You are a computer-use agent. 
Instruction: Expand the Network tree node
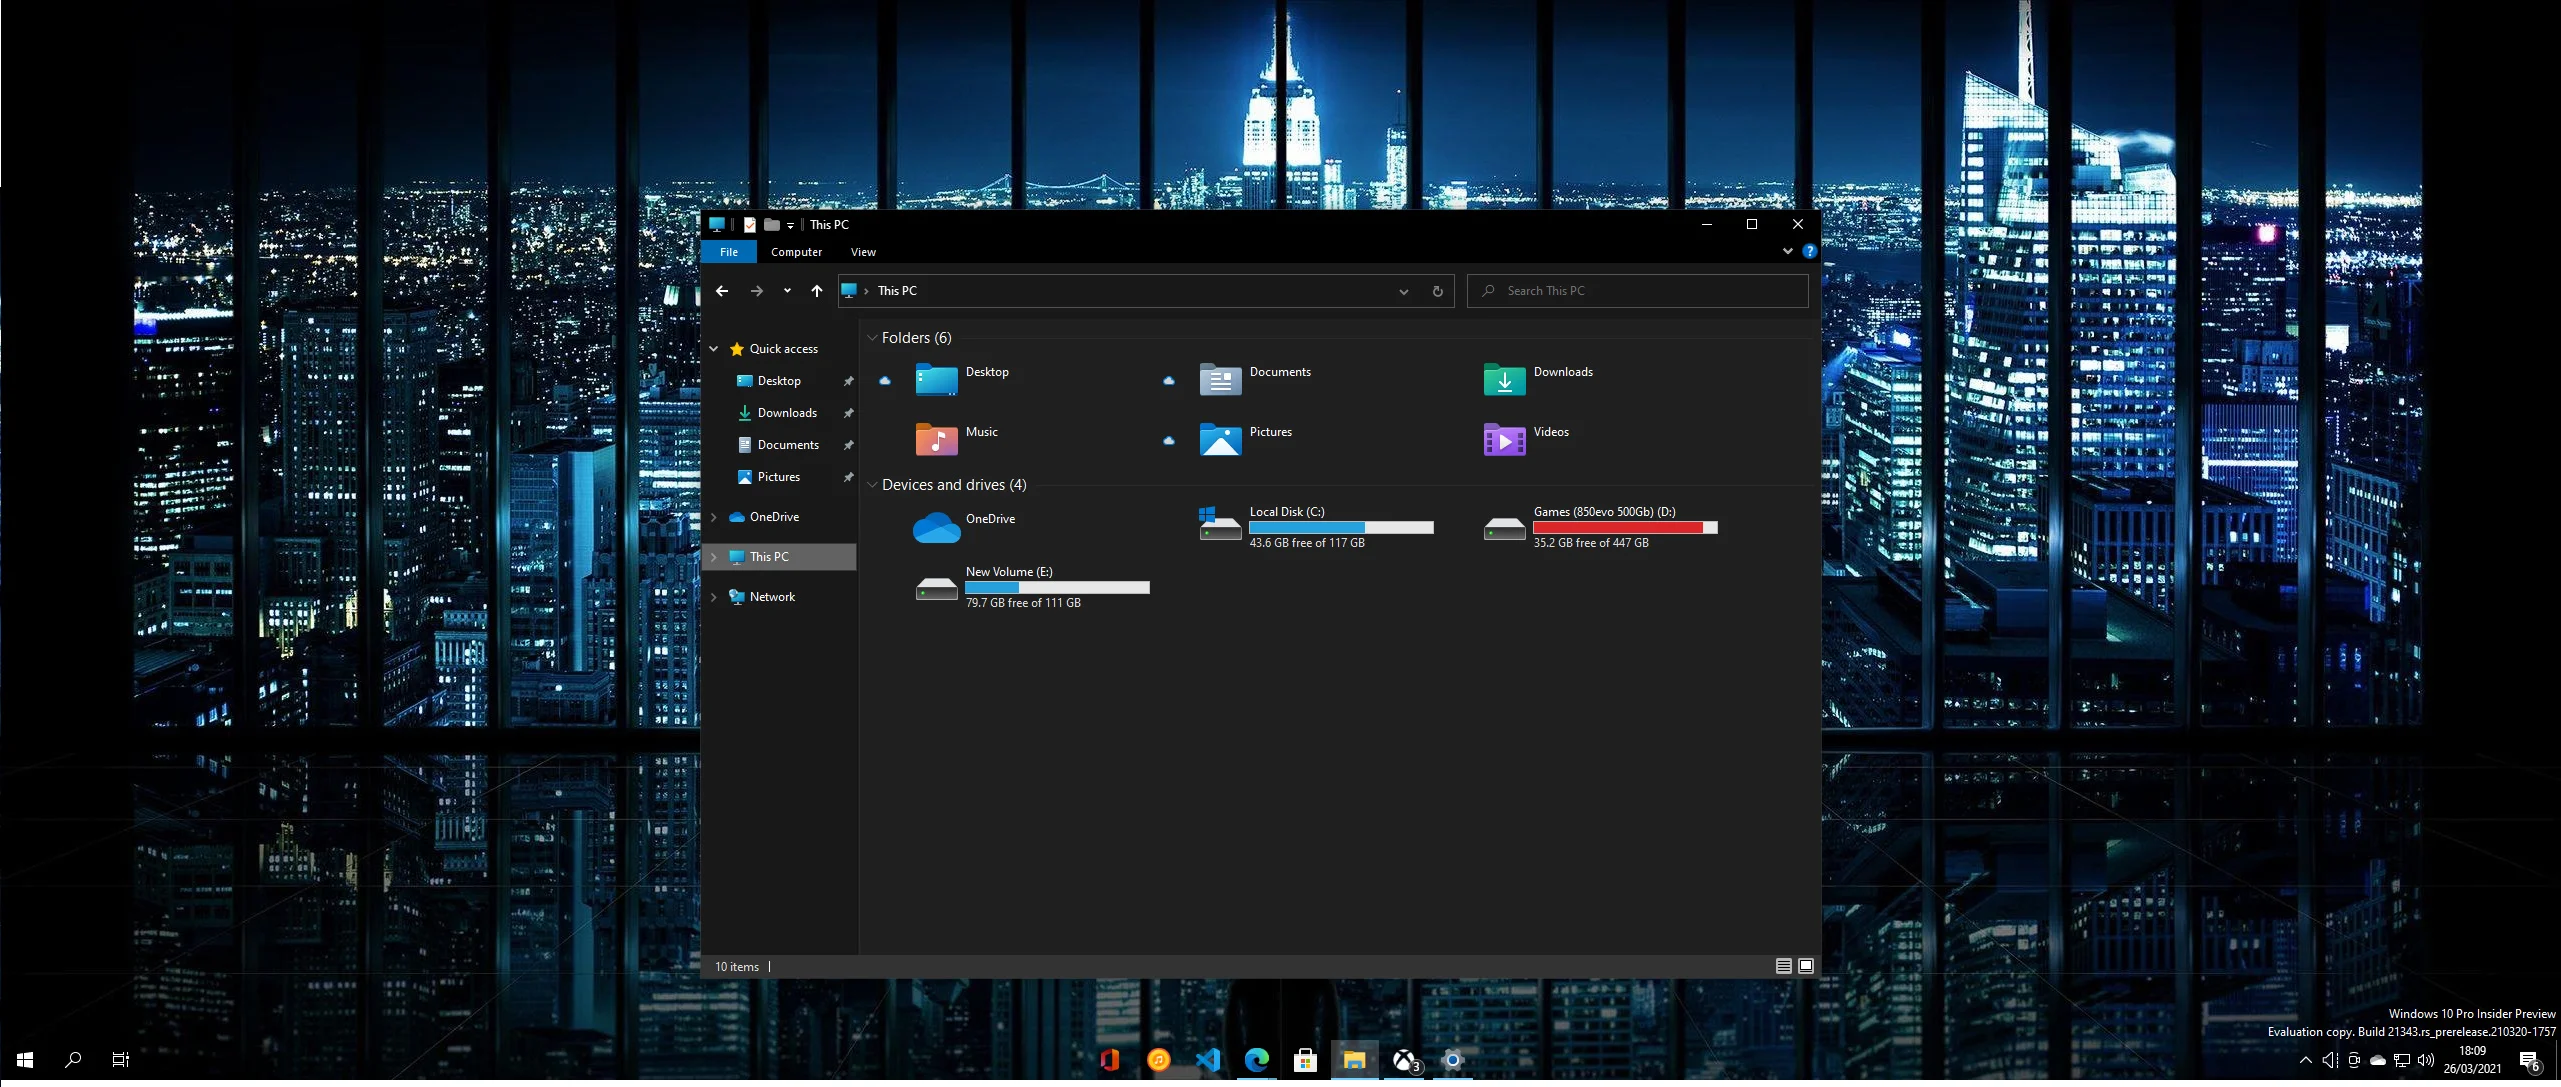714,597
